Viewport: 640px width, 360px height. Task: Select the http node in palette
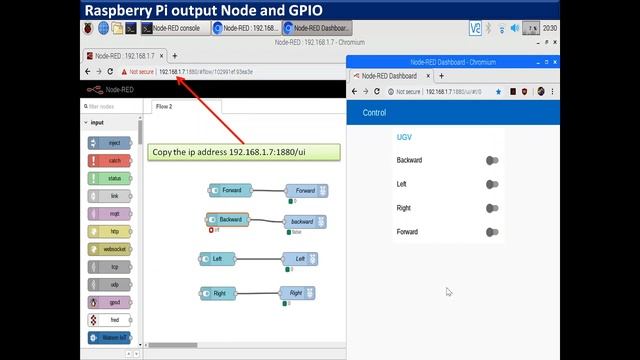pyautogui.click(x=110, y=231)
